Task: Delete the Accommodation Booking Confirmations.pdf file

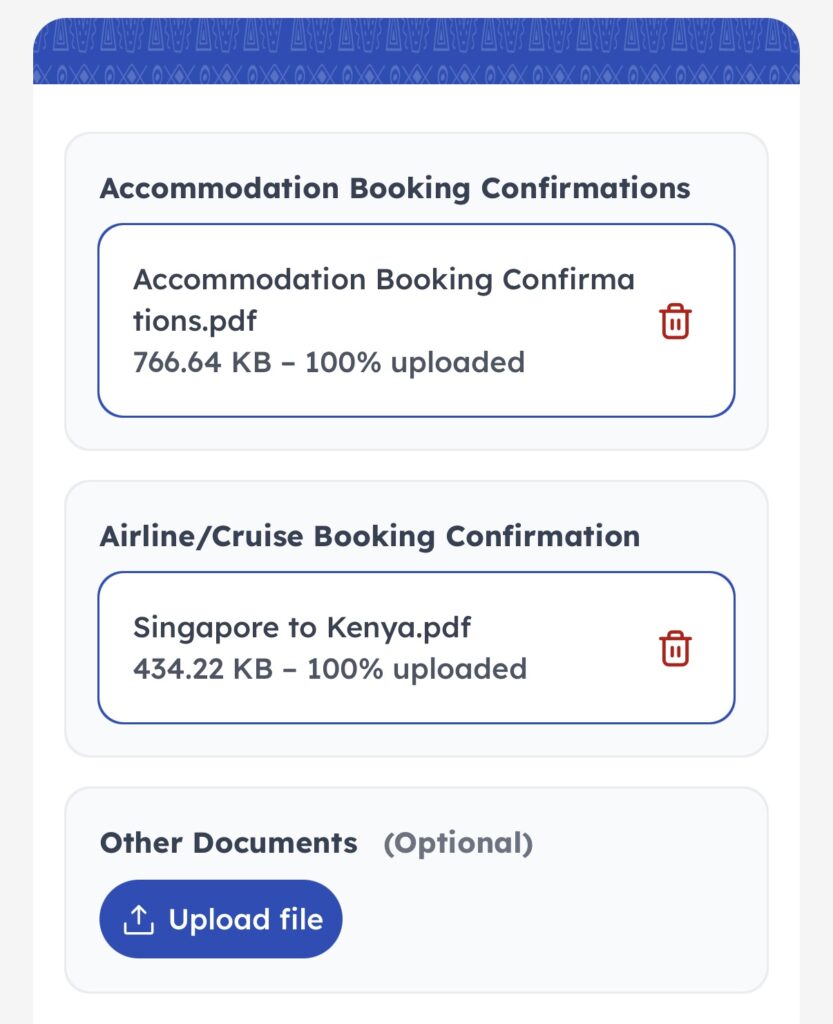Action: [x=675, y=322]
